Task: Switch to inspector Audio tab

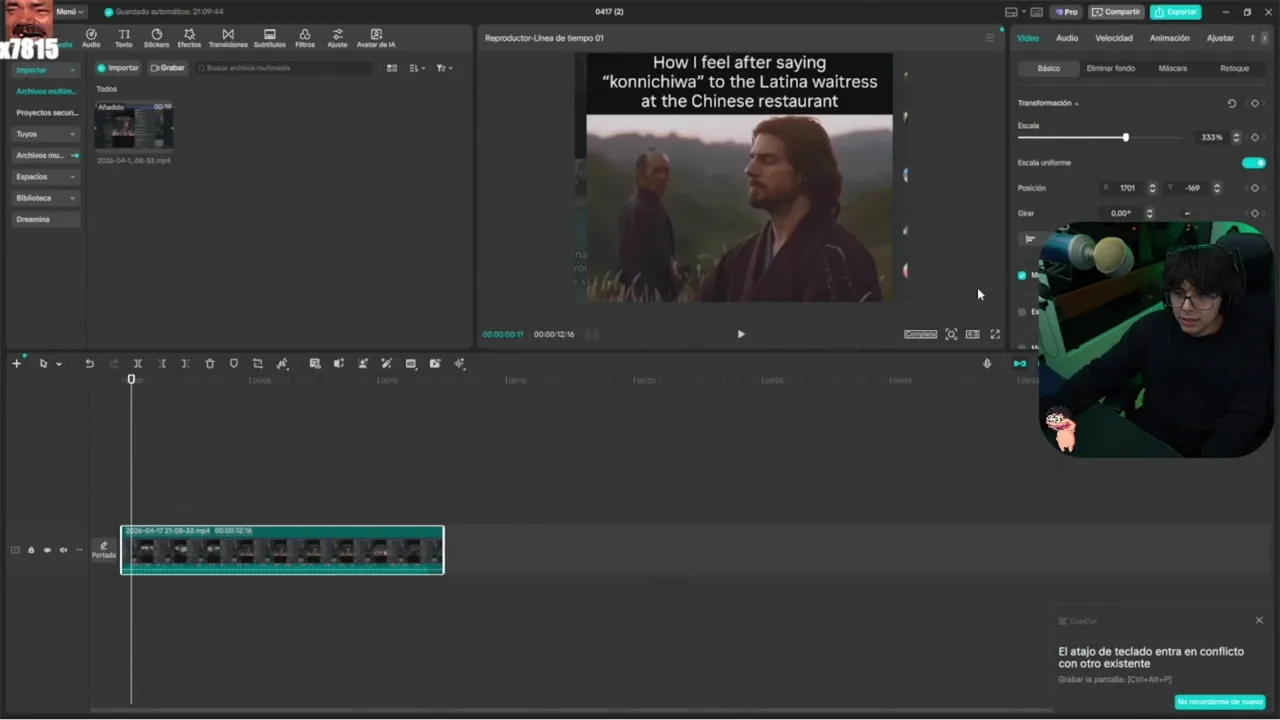Action: pos(1067,38)
